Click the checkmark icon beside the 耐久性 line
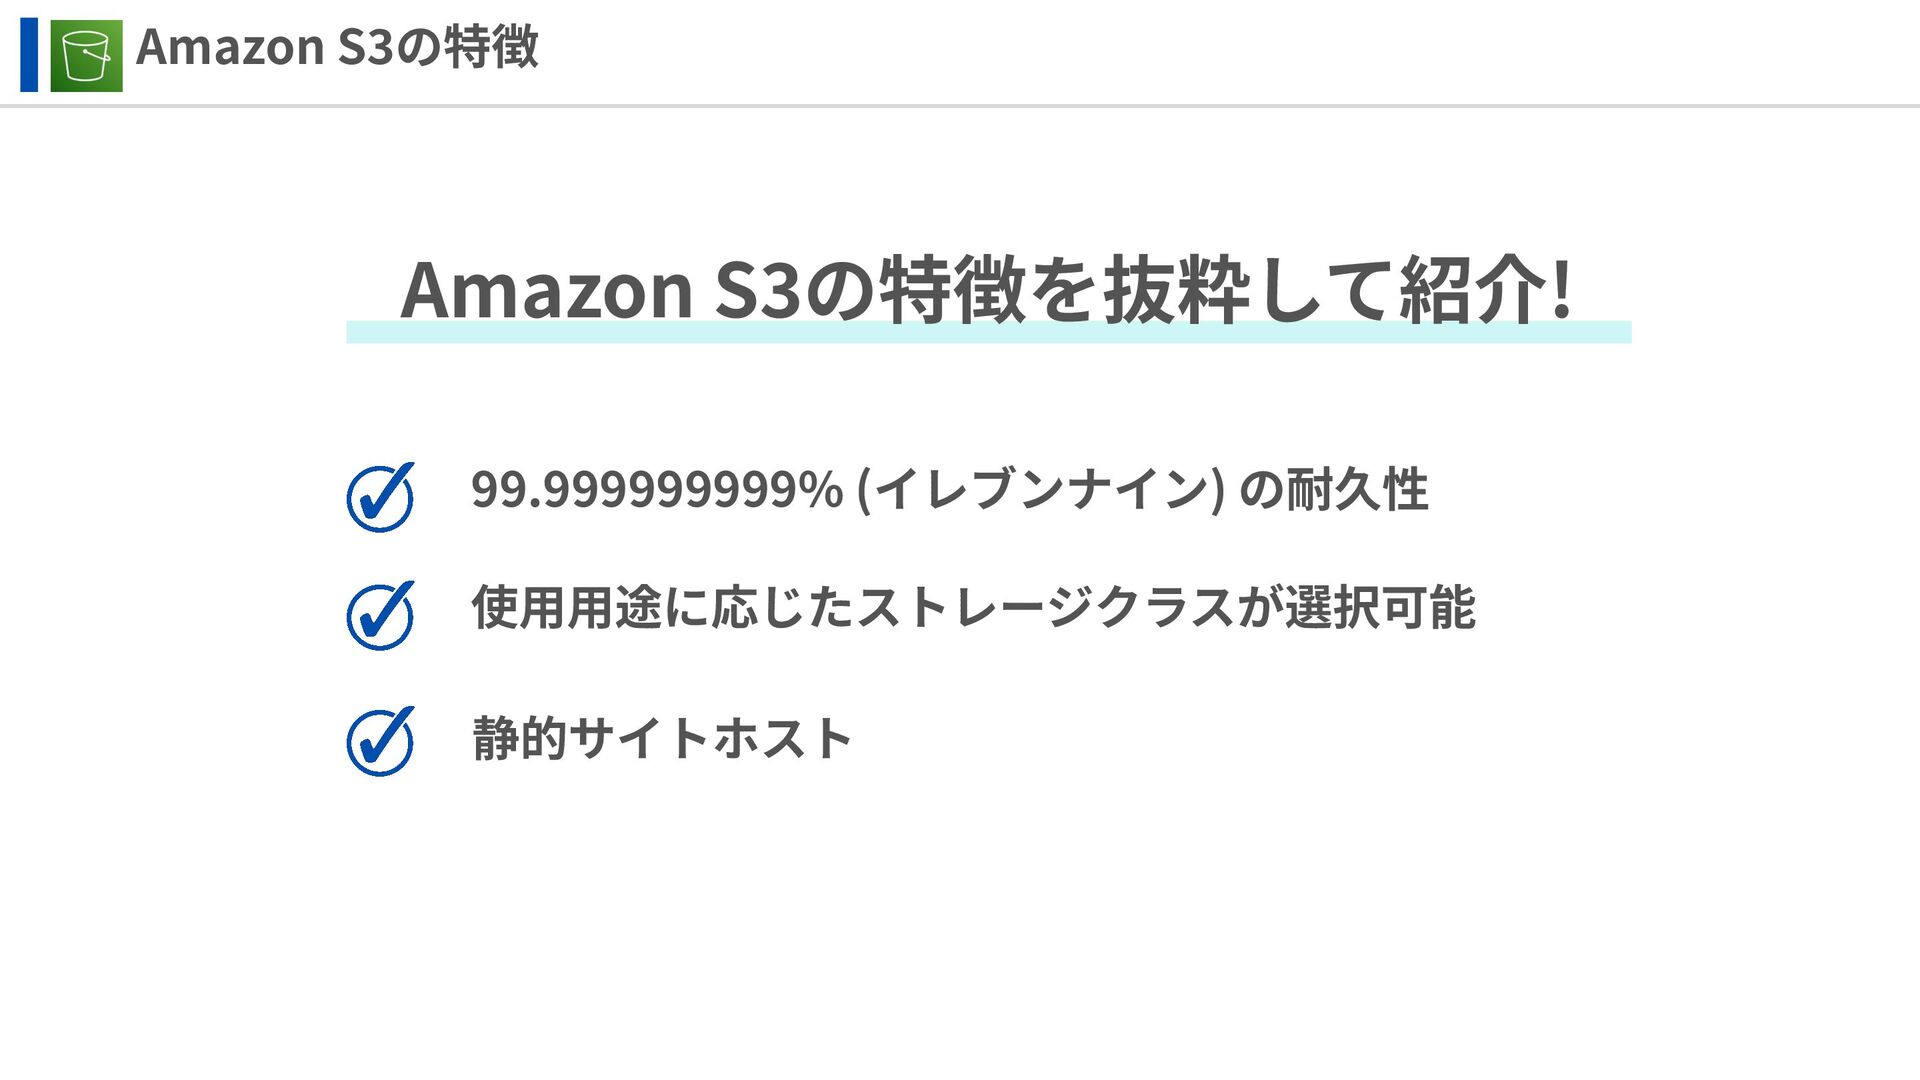 pyautogui.click(x=380, y=496)
